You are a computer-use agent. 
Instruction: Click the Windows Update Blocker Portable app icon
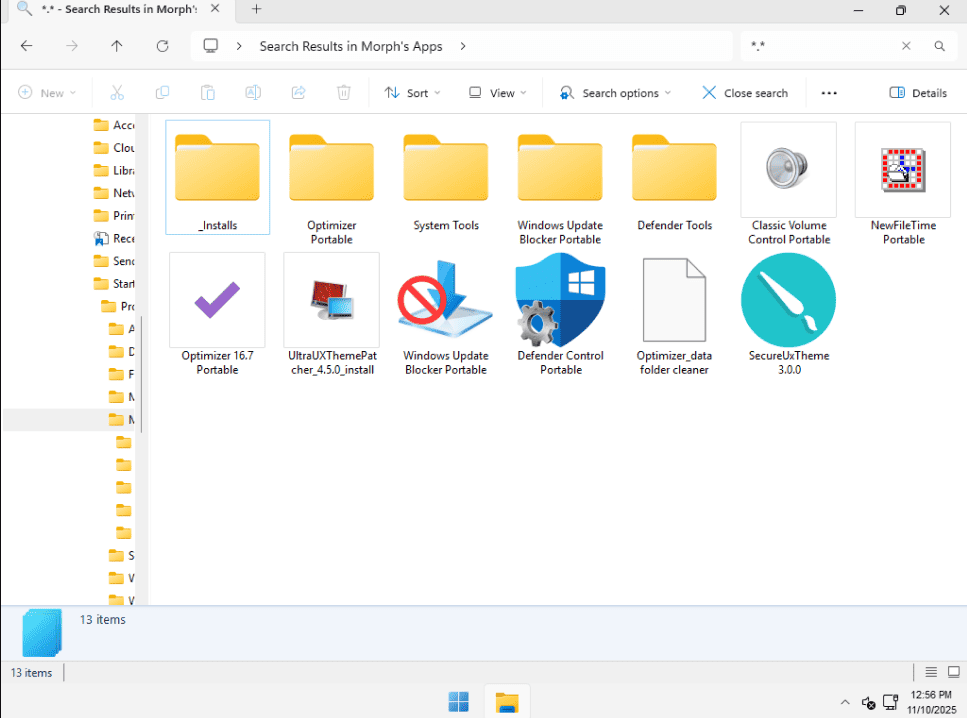pyautogui.click(x=445, y=299)
